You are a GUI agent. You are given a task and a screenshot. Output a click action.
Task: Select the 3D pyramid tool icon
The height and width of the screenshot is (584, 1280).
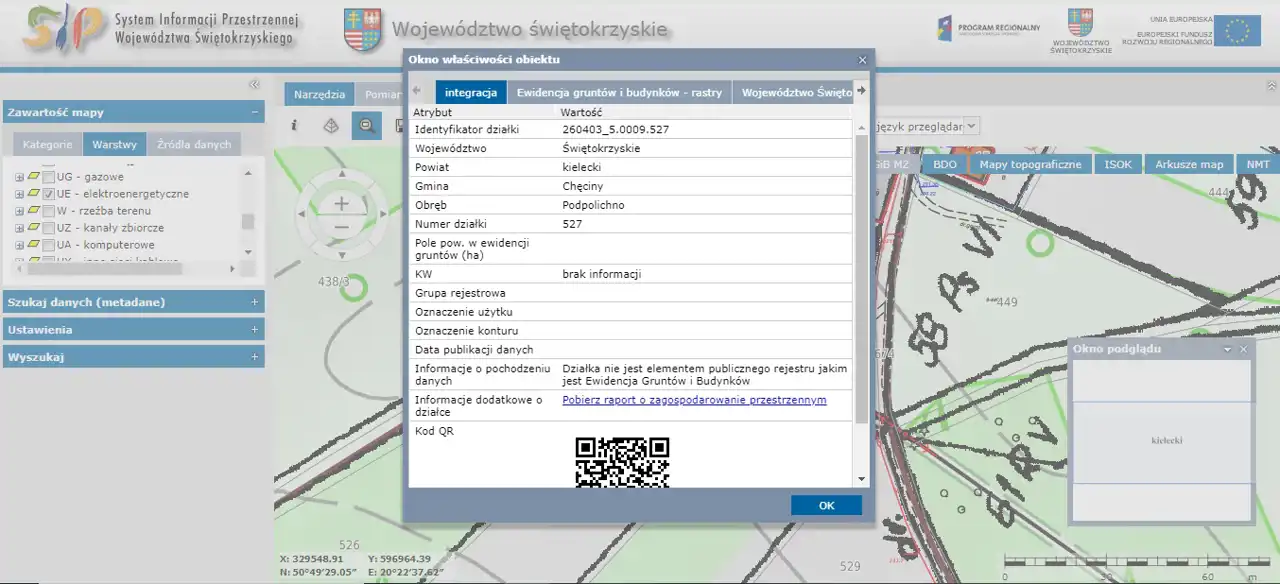tap(331, 126)
